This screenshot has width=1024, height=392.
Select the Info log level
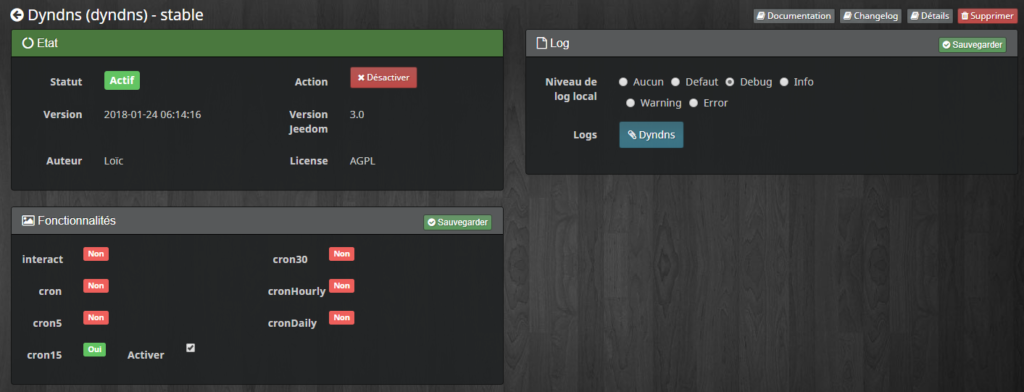[x=784, y=82]
